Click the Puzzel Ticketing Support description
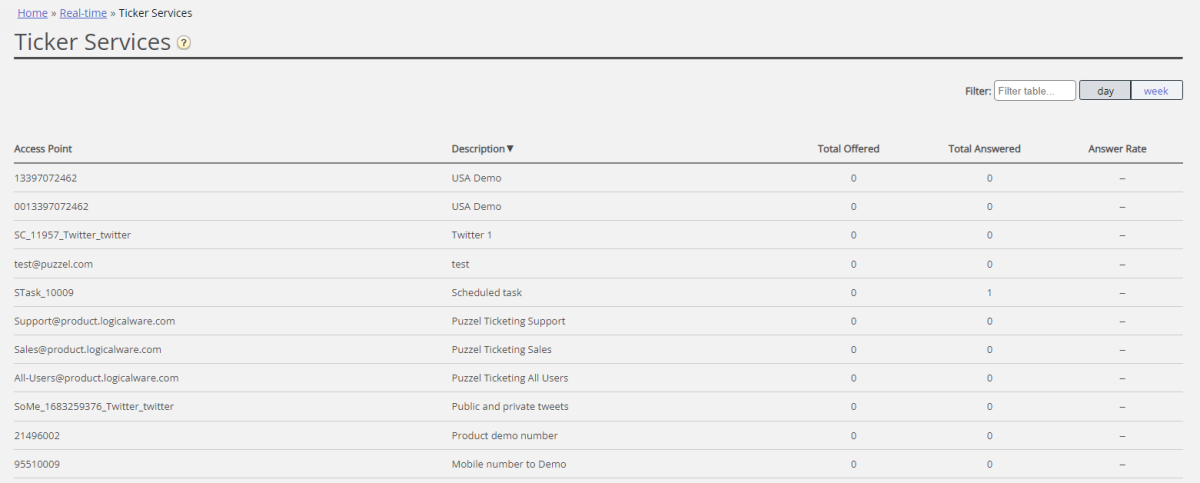 pyautogui.click(x=508, y=321)
